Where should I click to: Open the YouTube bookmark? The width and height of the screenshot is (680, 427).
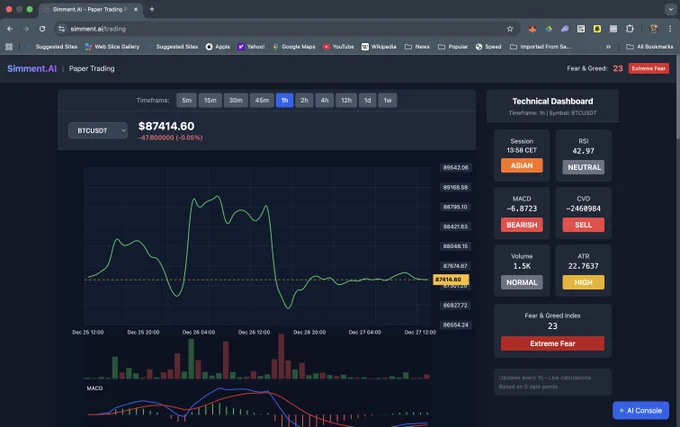click(338, 46)
